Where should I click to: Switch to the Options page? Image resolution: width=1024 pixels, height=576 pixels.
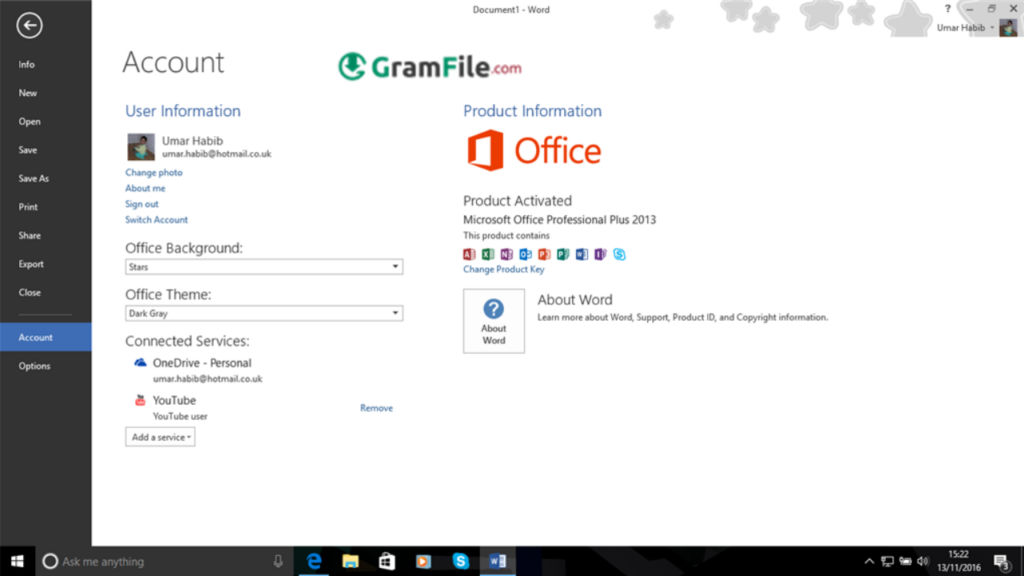(34, 365)
